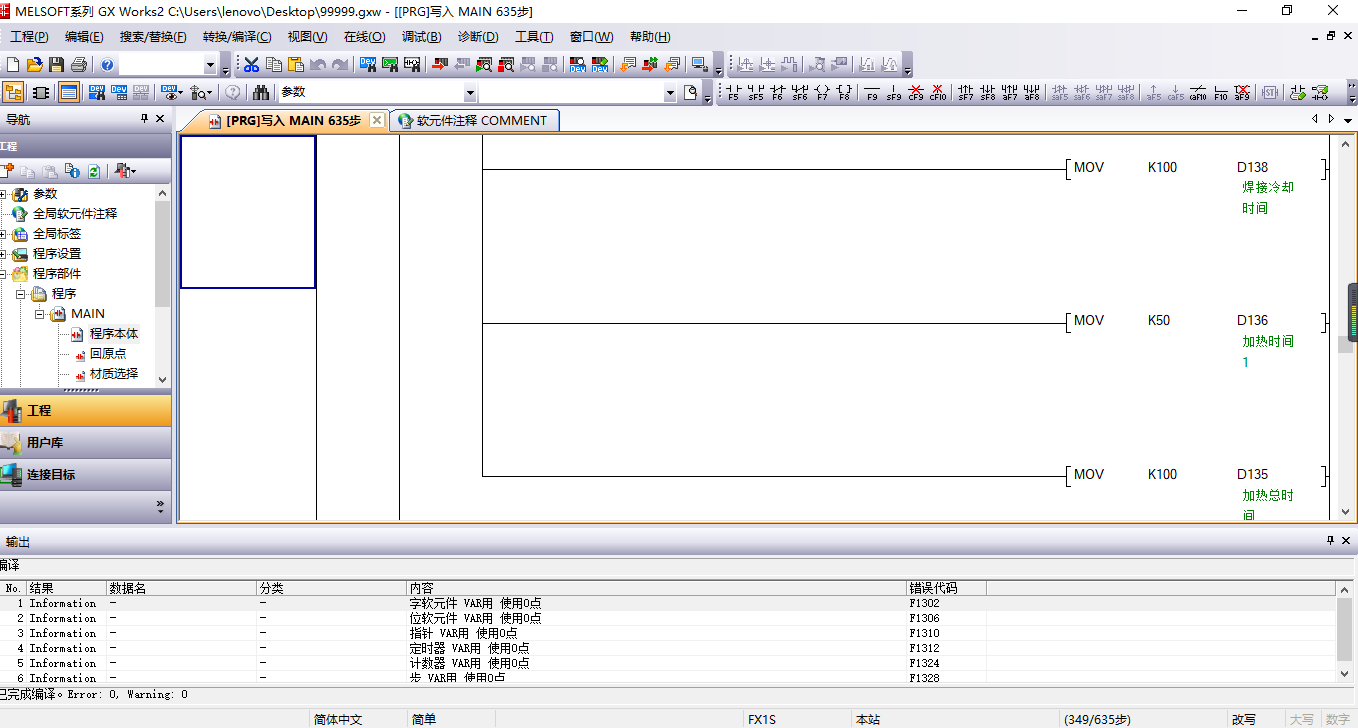
Task: Insert coil using the F7 ladder icon
Action: point(822,93)
